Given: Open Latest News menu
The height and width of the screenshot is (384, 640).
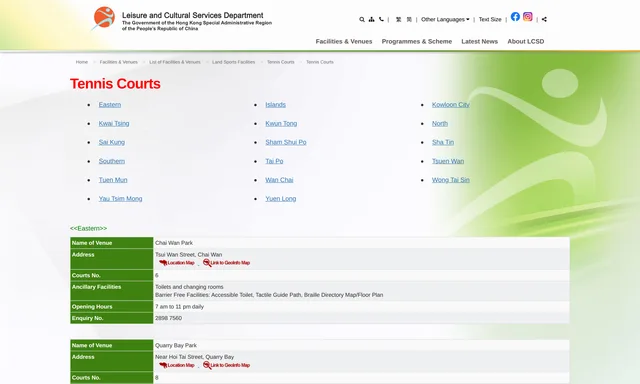Looking at the screenshot, I should click(x=480, y=41).
